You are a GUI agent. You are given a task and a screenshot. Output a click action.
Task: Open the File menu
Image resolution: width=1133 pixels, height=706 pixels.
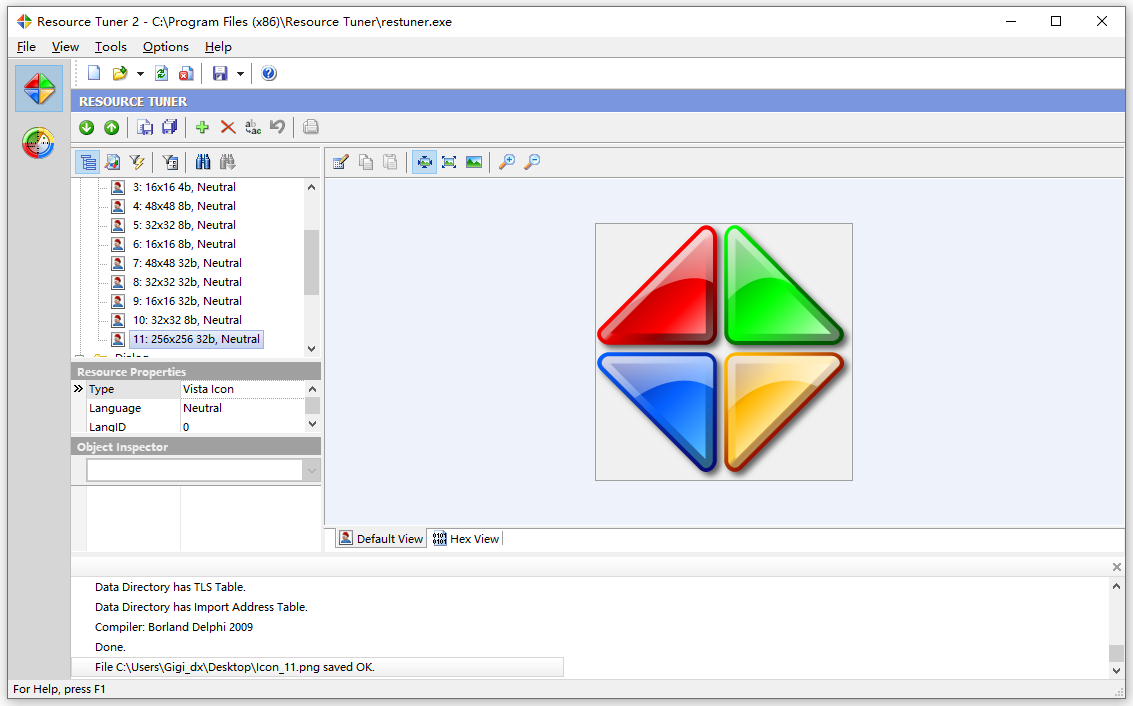coord(26,46)
